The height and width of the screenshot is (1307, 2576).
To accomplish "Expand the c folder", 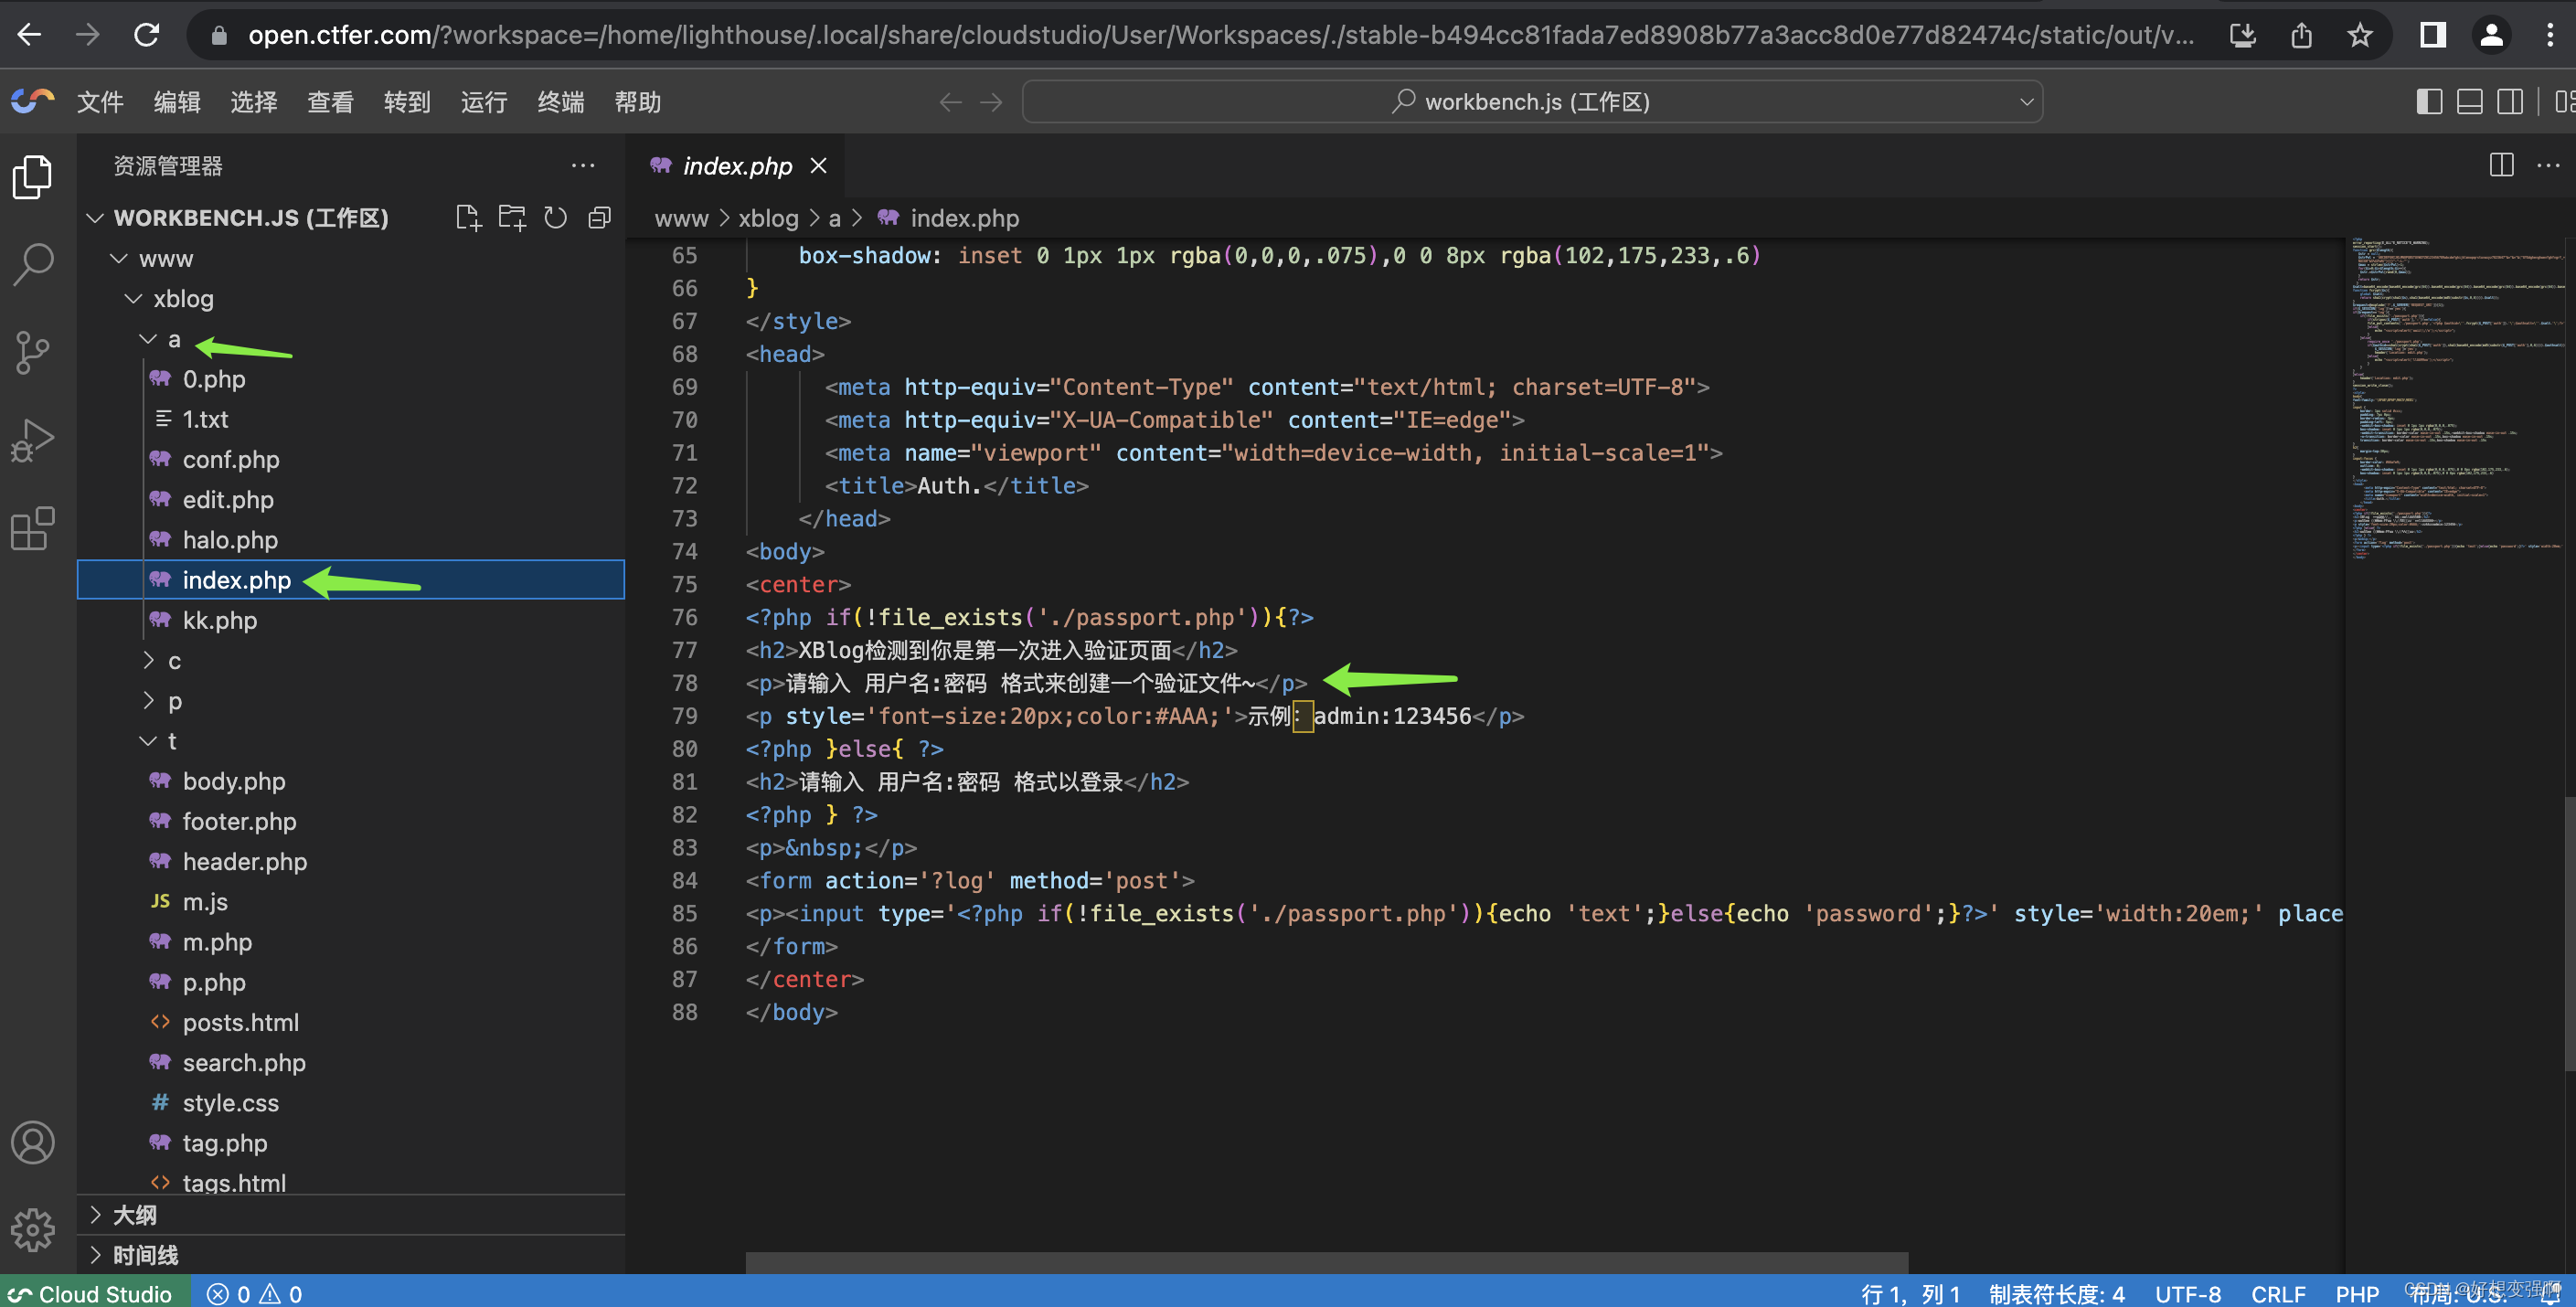I will point(173,660).
